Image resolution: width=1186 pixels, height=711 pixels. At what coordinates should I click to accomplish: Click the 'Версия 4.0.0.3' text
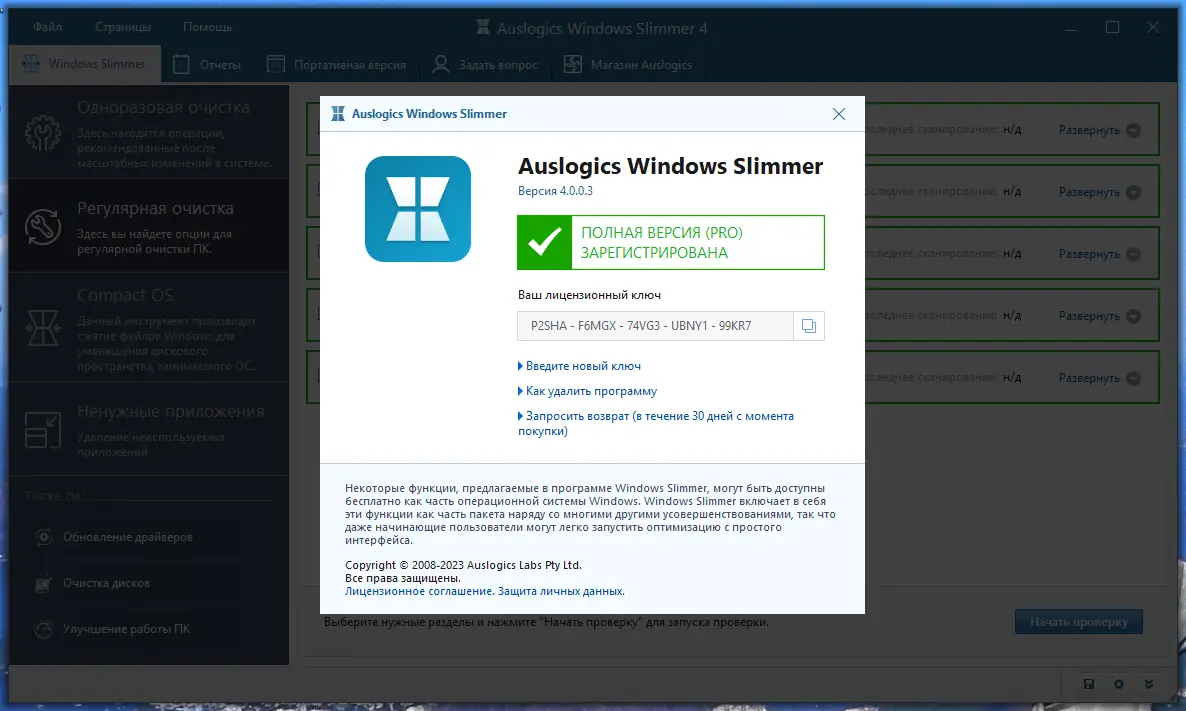555,191
